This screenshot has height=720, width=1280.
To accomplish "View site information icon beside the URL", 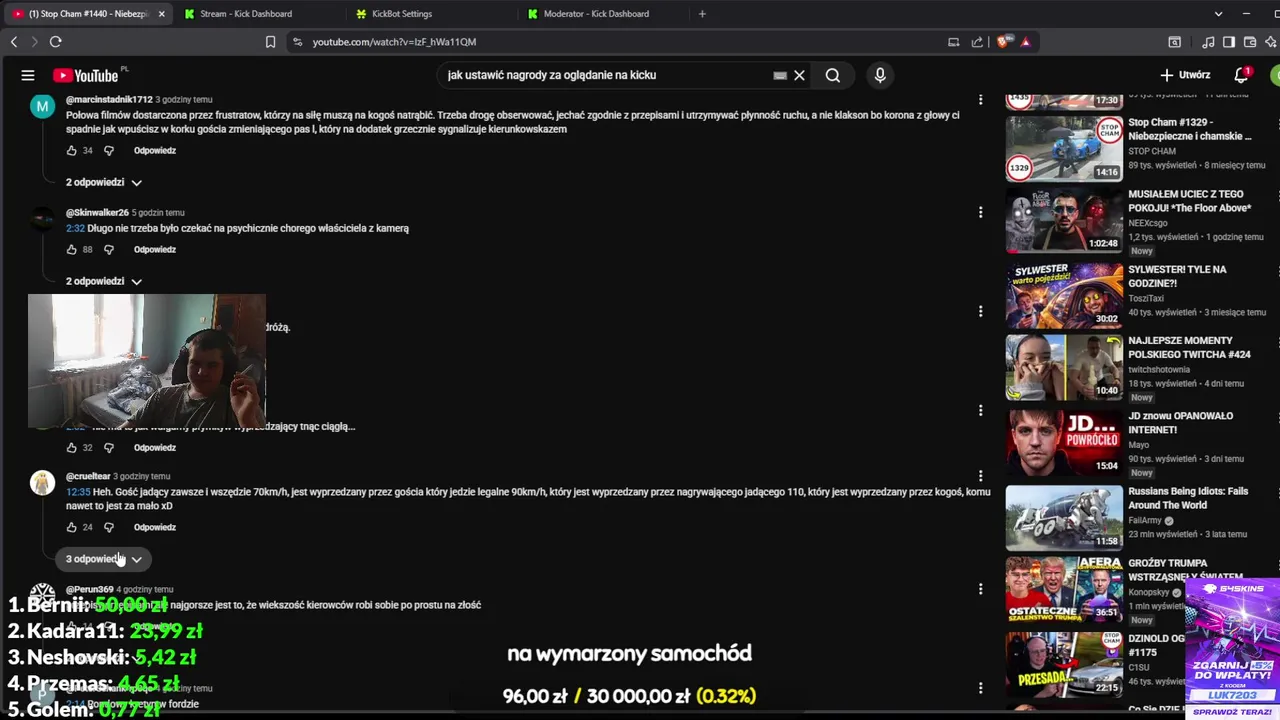I will pyautogui.click(x=297, y=42).
